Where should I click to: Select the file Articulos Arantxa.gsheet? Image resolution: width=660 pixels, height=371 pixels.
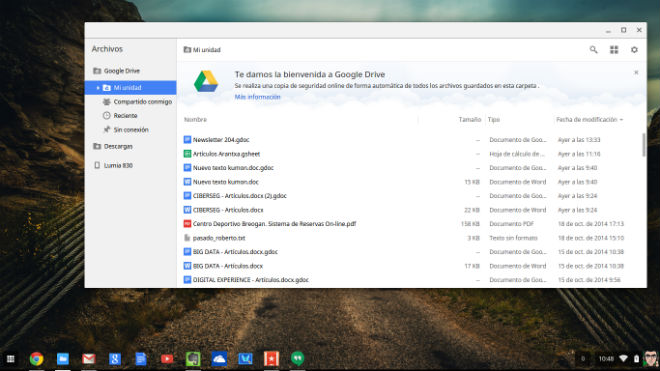click(226, 154)
